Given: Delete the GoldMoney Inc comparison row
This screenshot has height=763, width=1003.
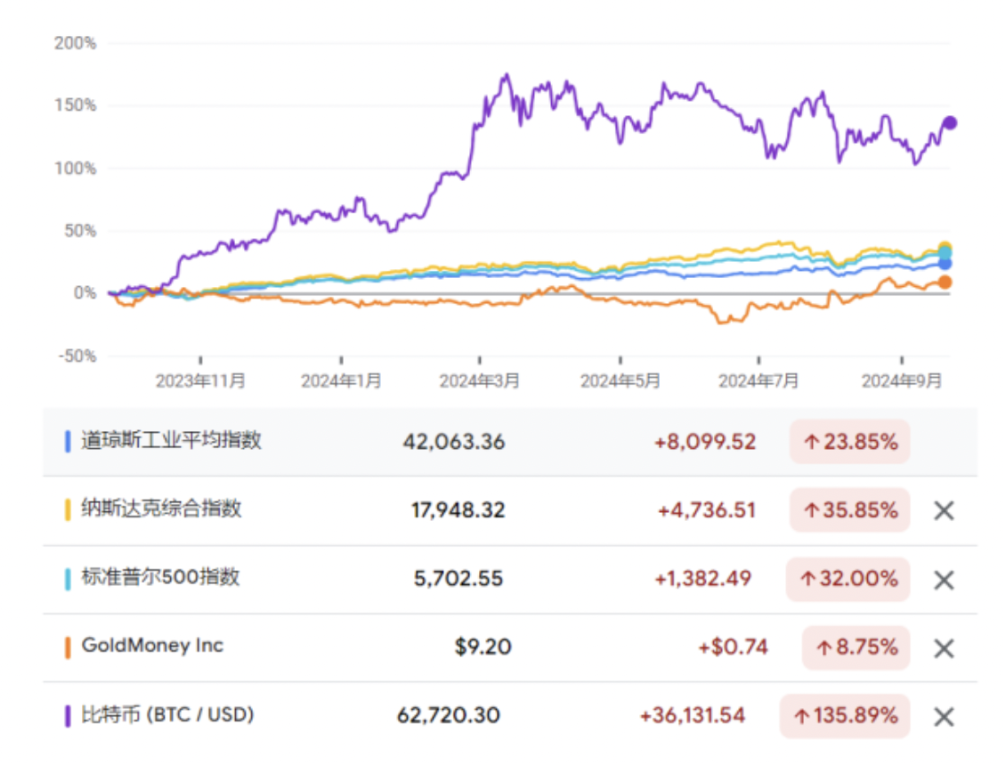Looking at the screenshot, I should click(x=943, y=648).
